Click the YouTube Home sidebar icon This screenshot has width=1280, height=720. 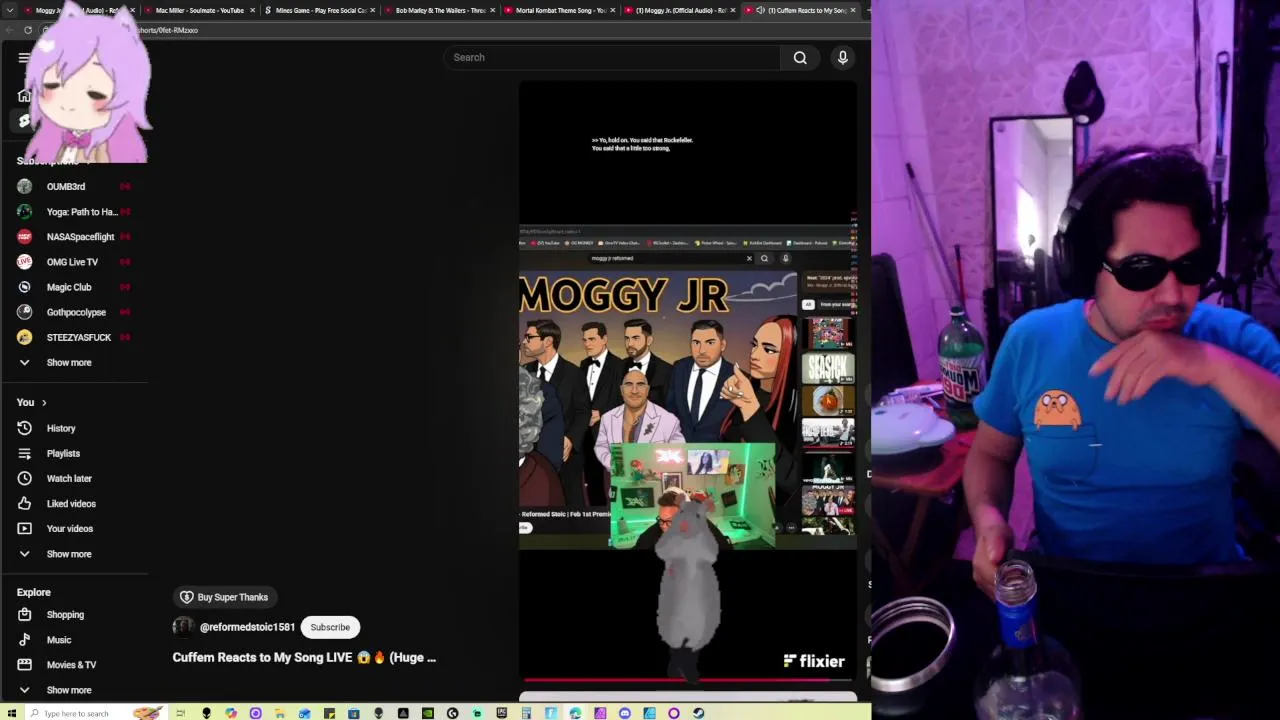(x=24, y=95)
